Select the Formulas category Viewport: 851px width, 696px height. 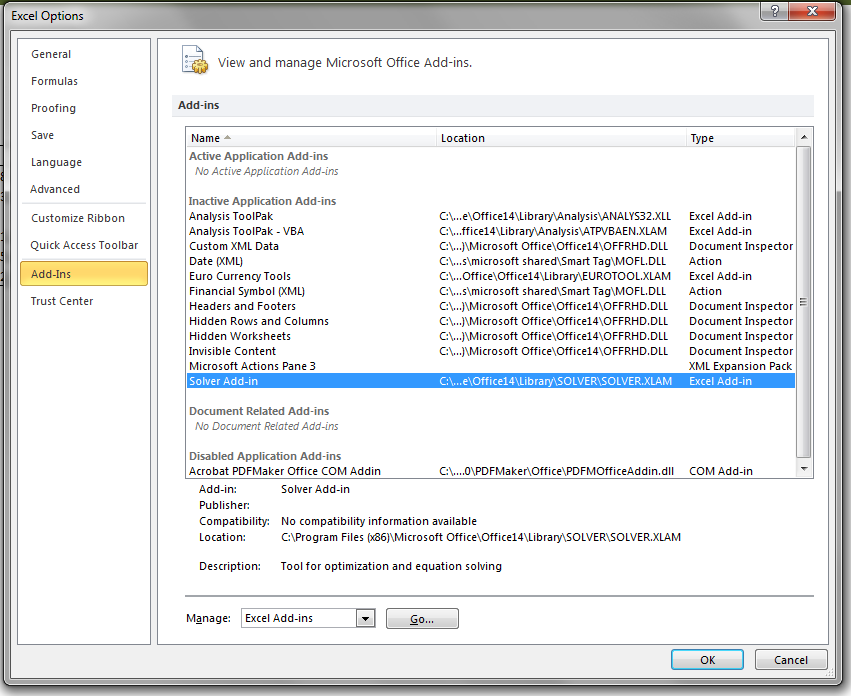pyautogui.click(x=54, y=81)
